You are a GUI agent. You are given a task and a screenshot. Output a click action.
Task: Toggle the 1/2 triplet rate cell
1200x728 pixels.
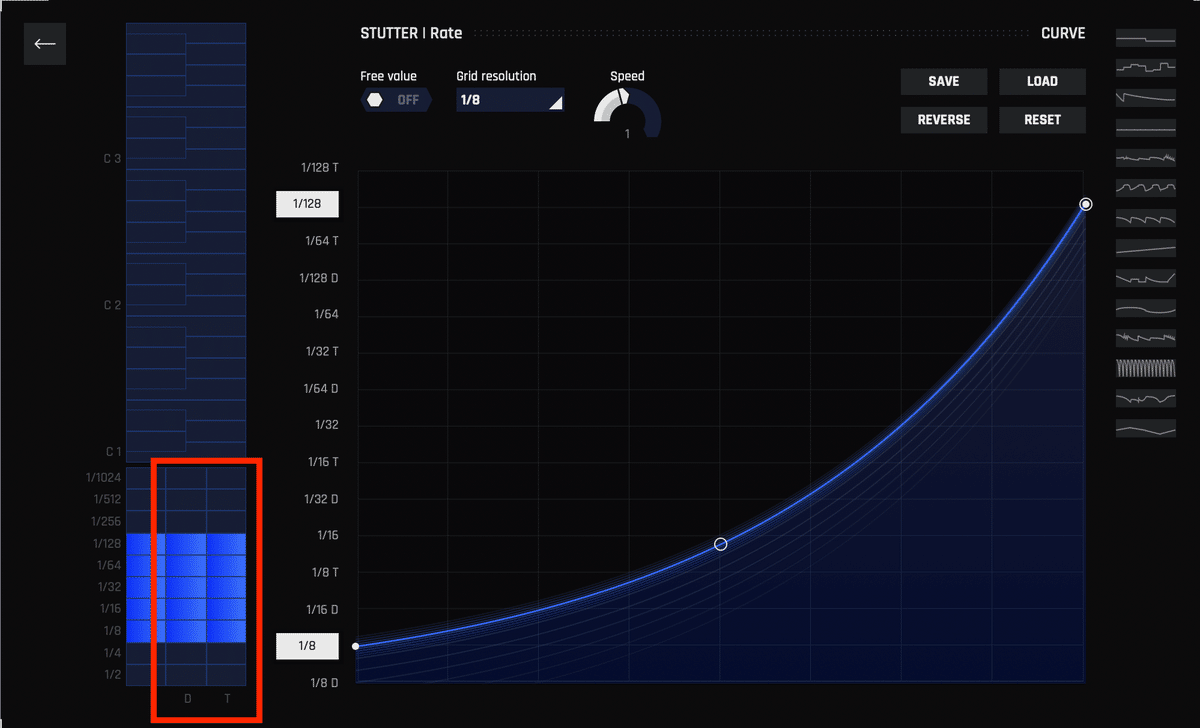point(226,675)
